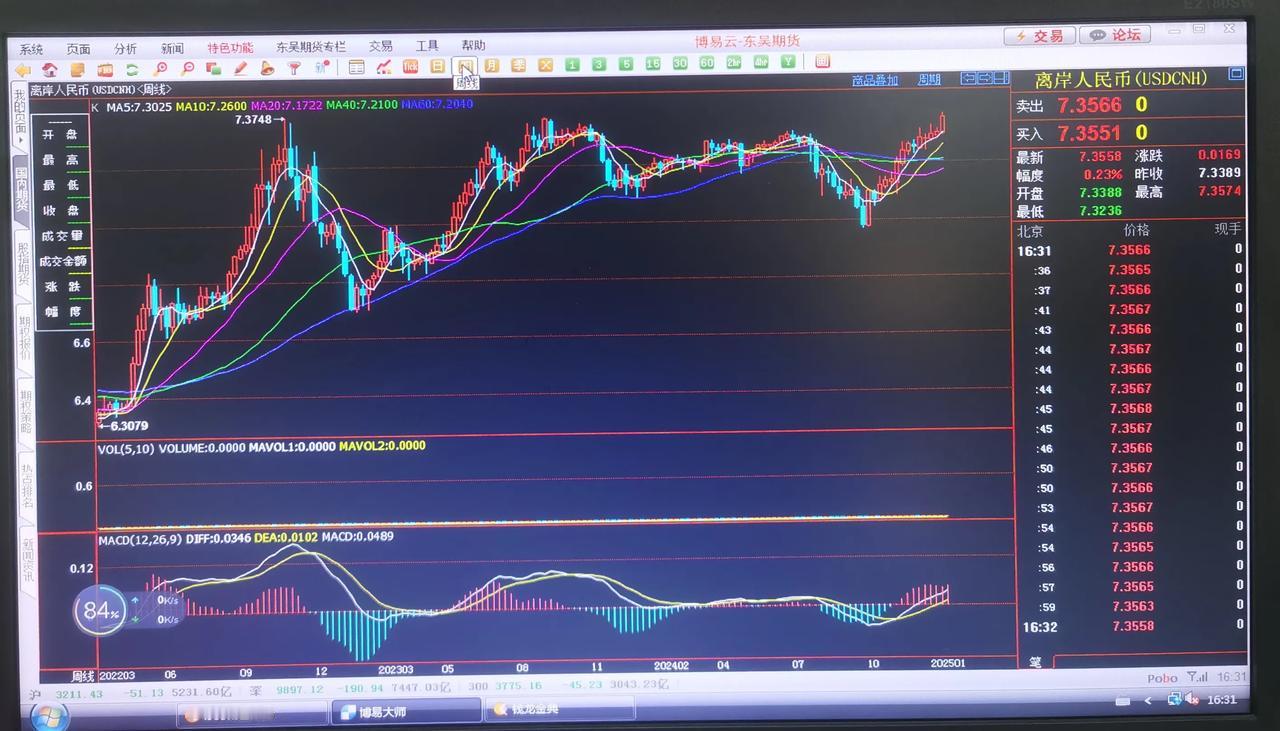
Task: Select monthly K-line period icon 月
Action: 491,66
